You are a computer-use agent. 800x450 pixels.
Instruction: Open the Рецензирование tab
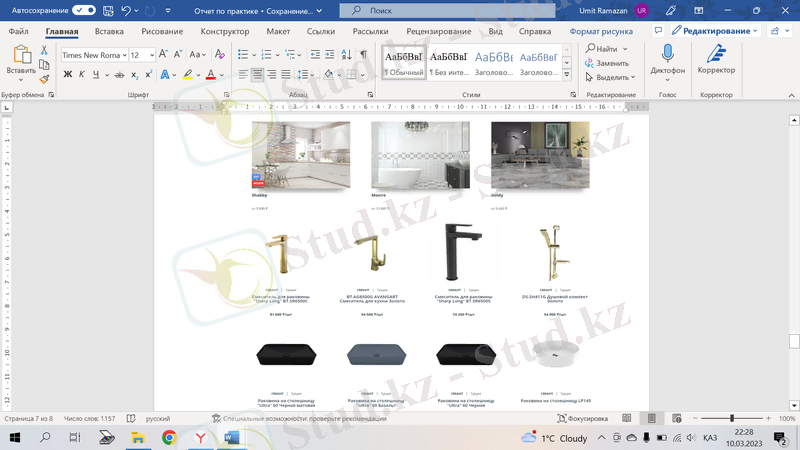point(439,31)
